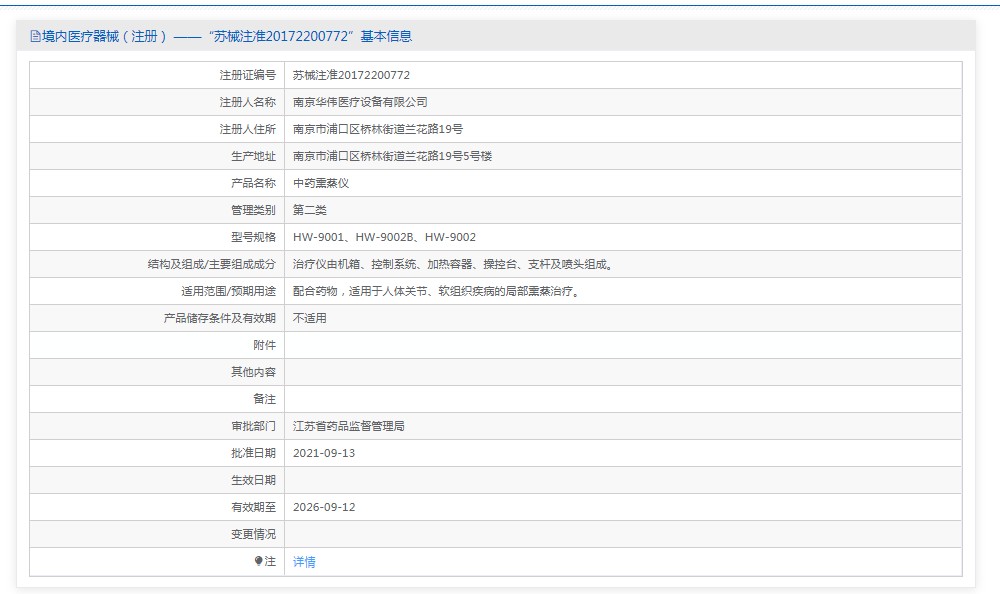Click the 管理类别 row label

point(253,210)
